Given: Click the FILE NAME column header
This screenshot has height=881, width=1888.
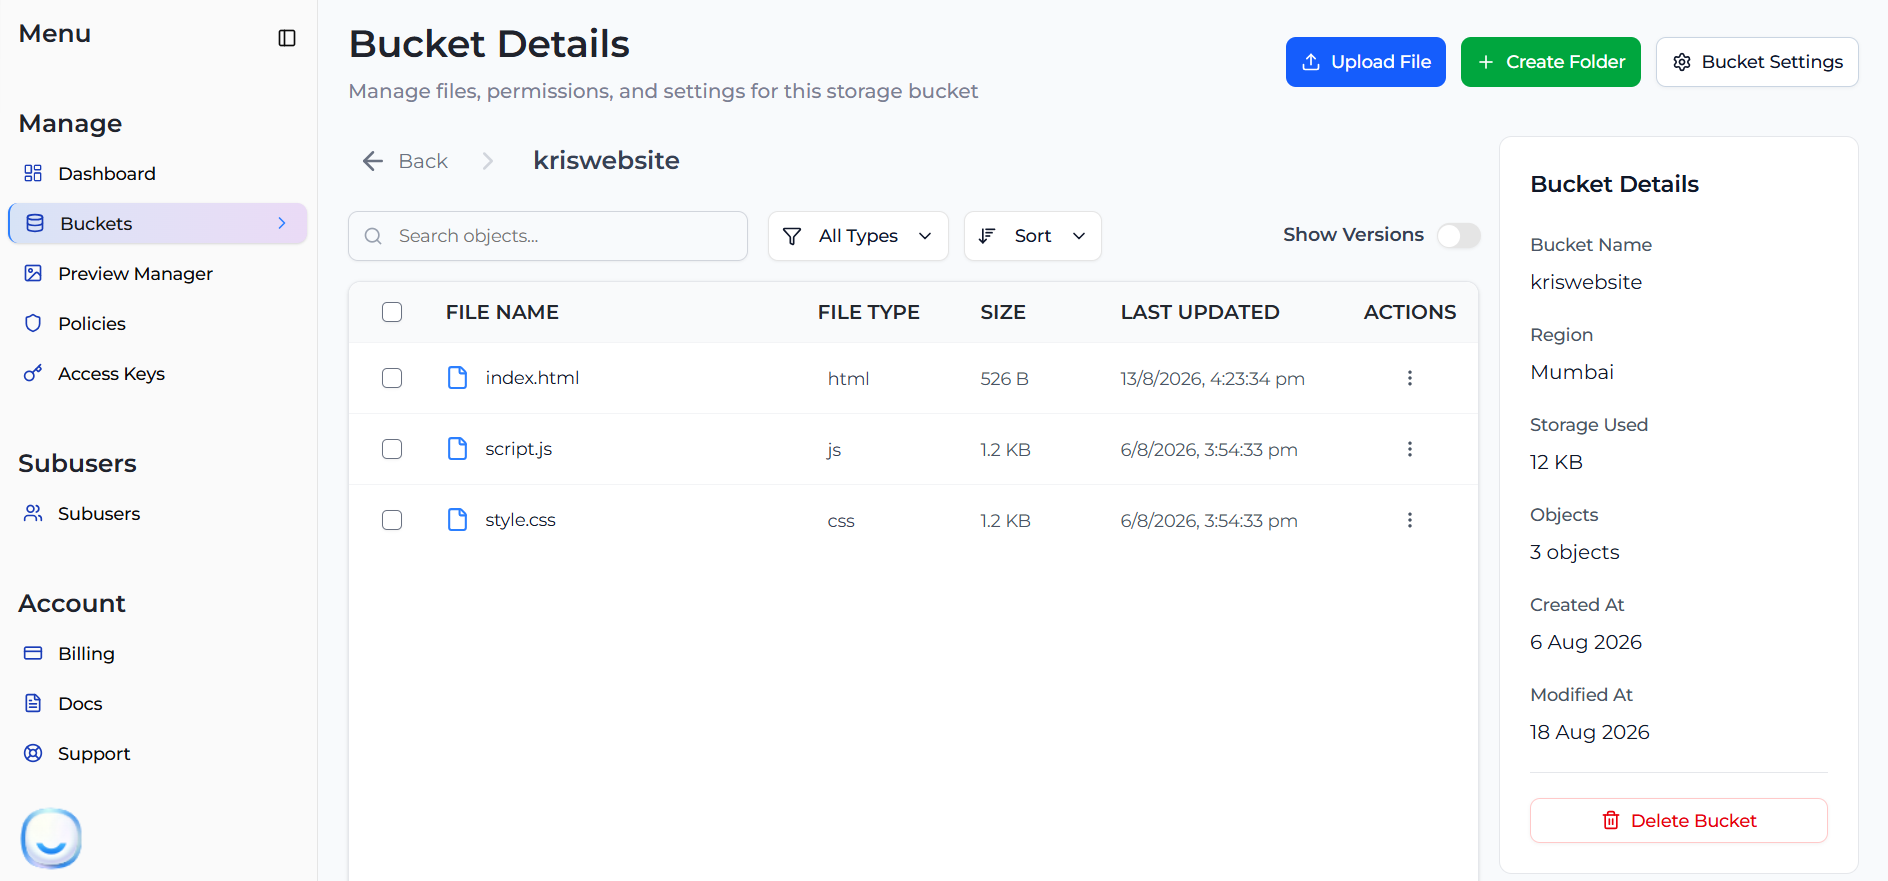Looking at the screenshot, I should (502, 312).
